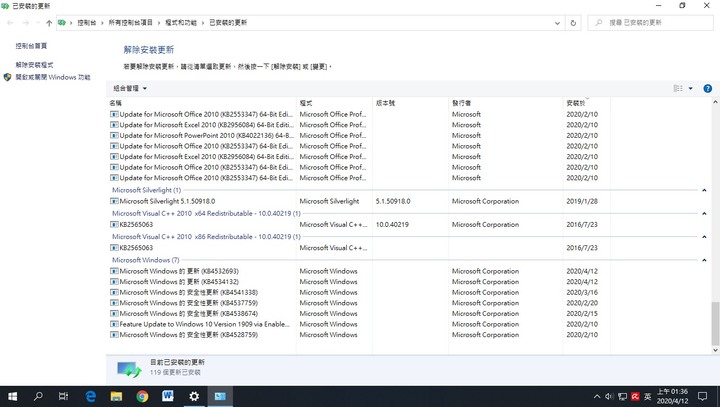Click the forward navigation arrow
720x407 pixels.
click(x=26, y=23)
